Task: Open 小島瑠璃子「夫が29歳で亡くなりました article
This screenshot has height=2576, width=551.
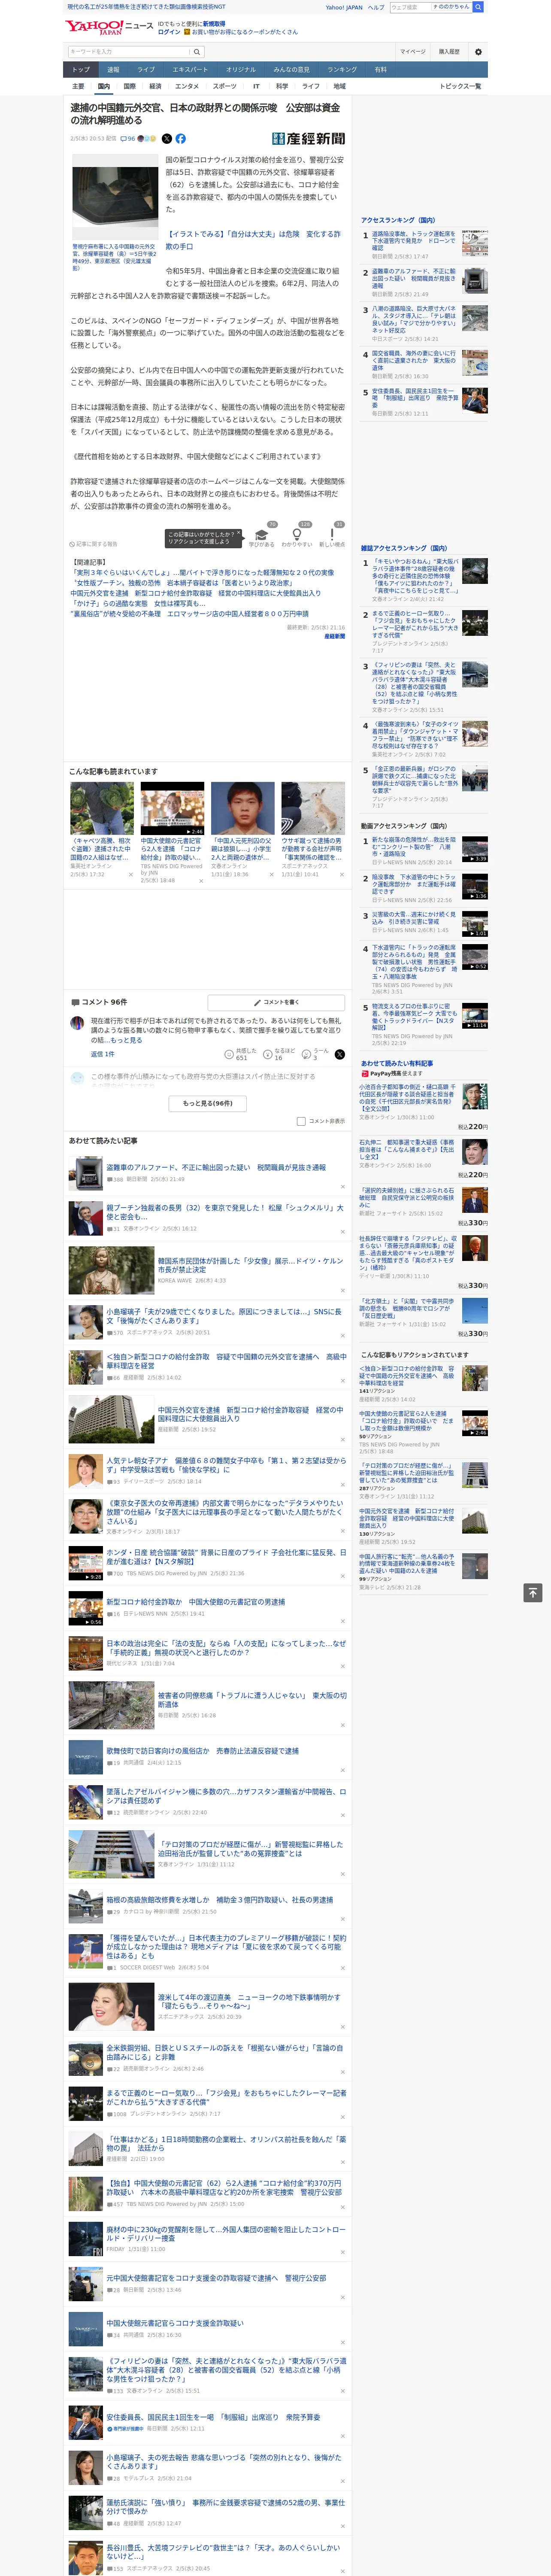Action: [224, 1315]
